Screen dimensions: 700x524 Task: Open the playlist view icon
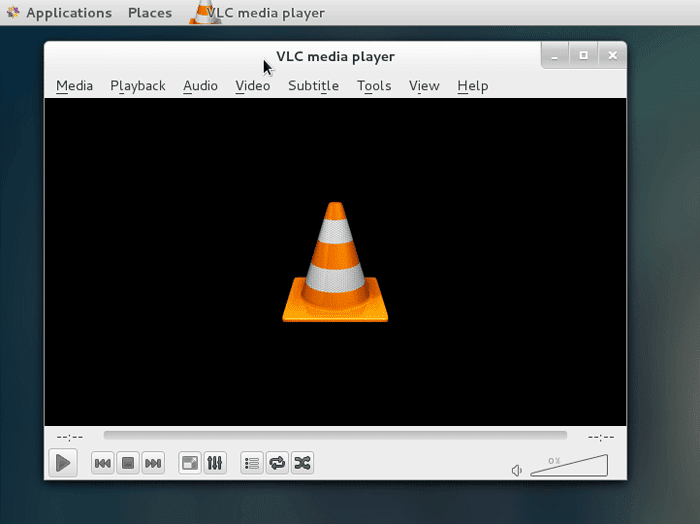click(252, 463)
